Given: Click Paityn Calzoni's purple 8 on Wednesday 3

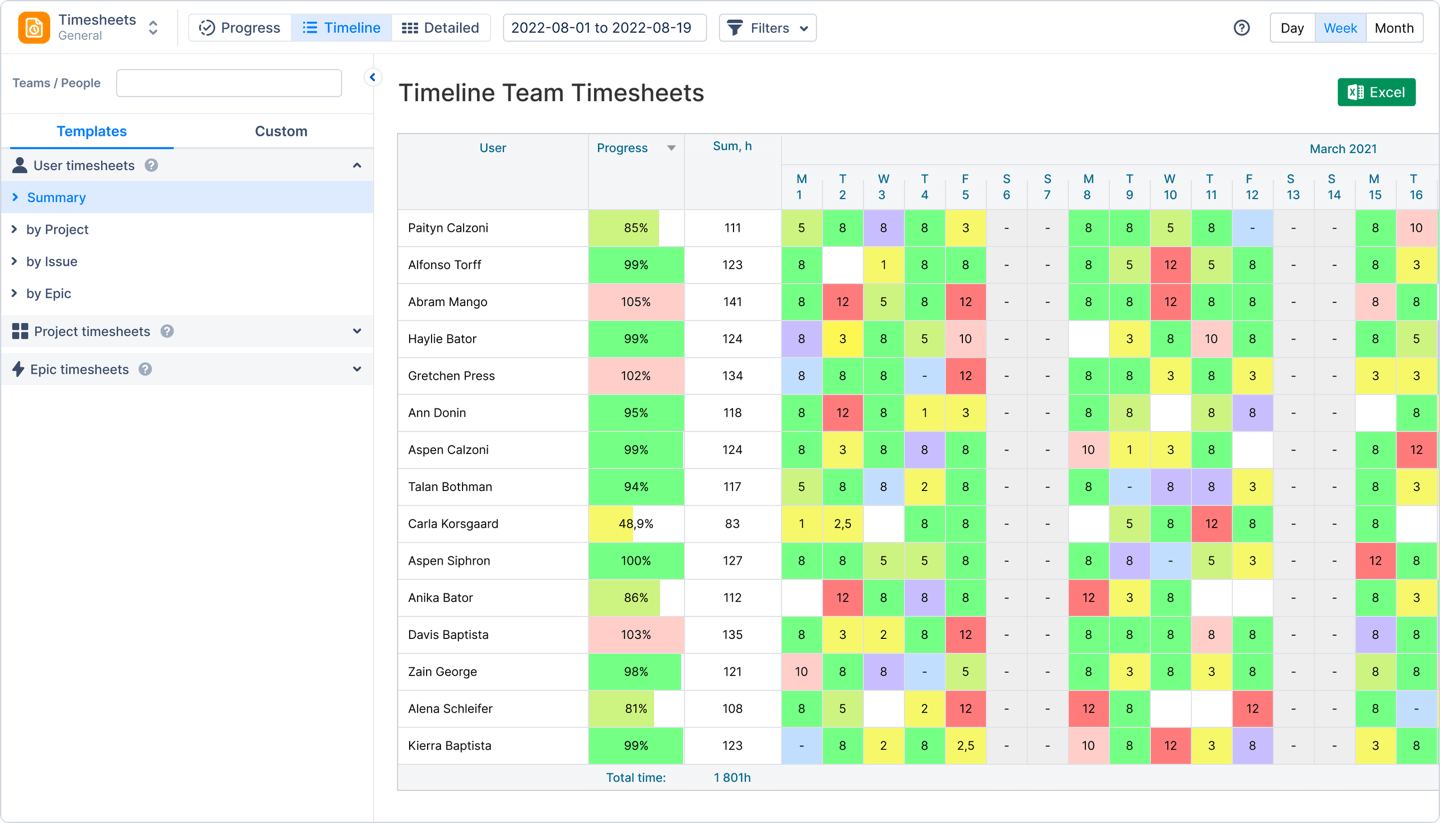Looking at the screenshot, I should (883, 228).
